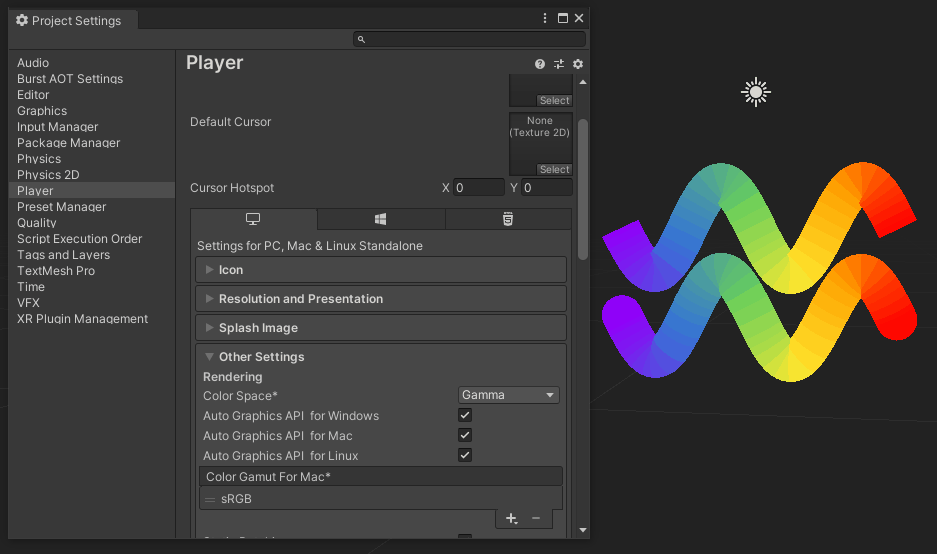Click the Project Settings tab title

click(76, 20)
